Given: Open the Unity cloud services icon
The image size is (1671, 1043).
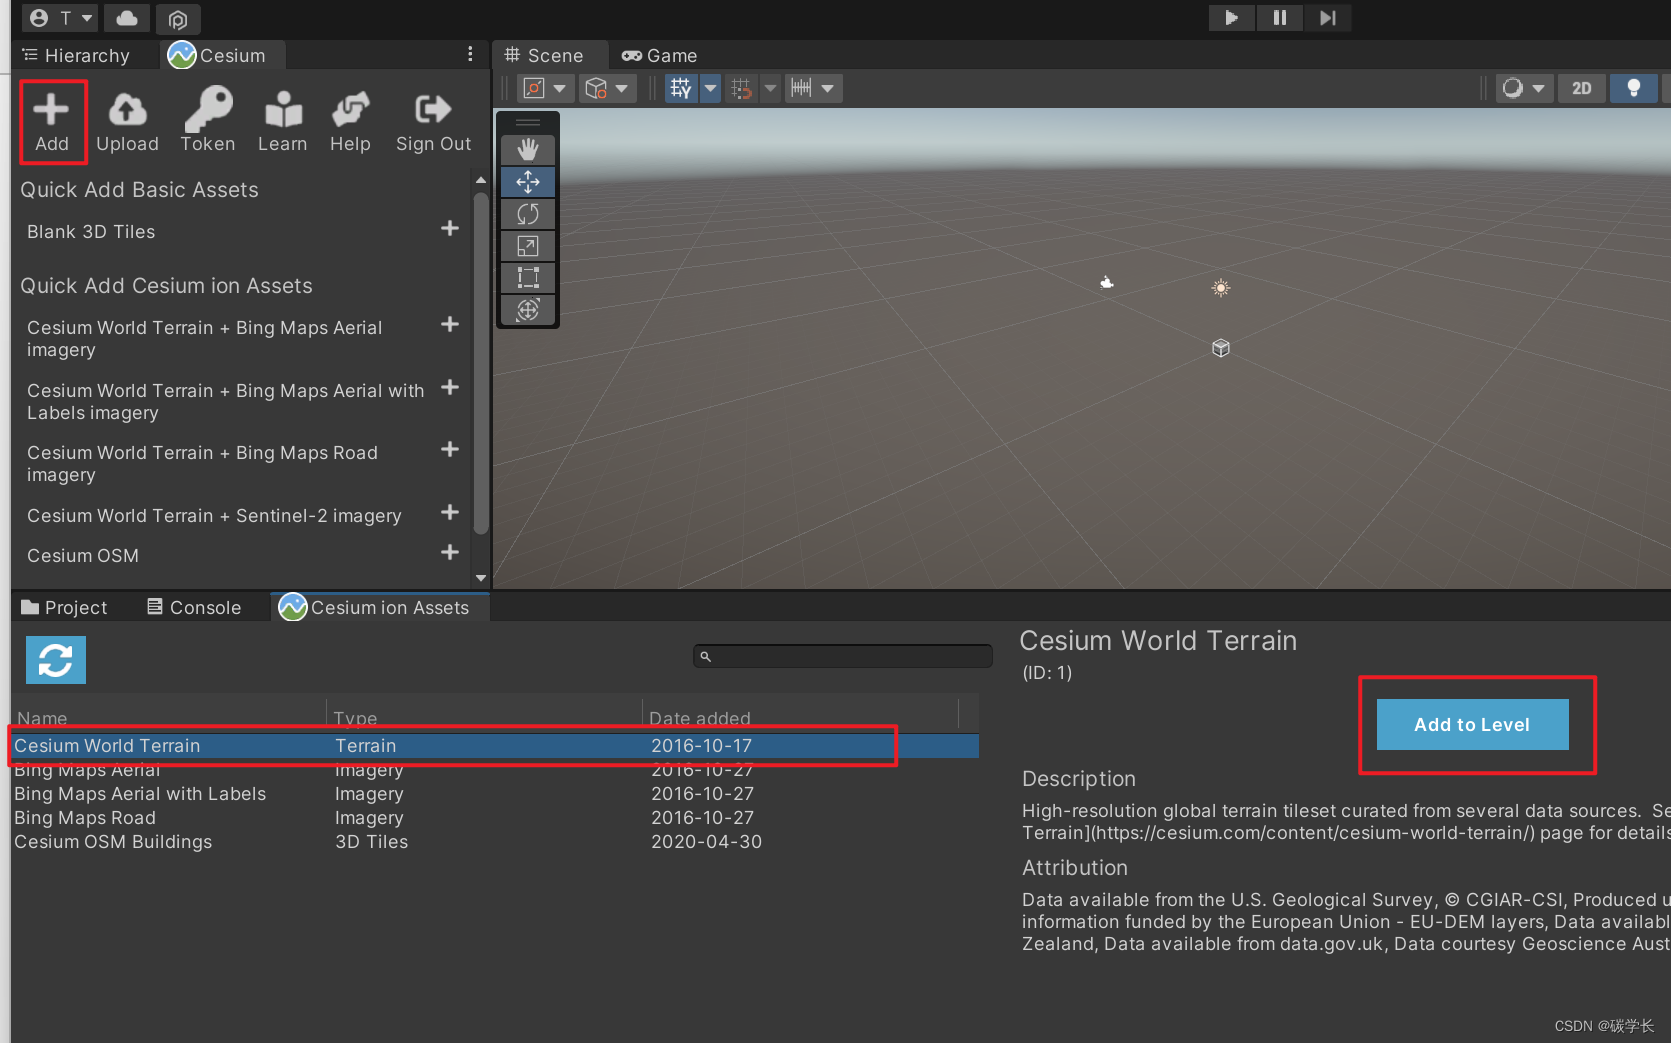Looking at the screenshot, I should (x=127, y=18).
